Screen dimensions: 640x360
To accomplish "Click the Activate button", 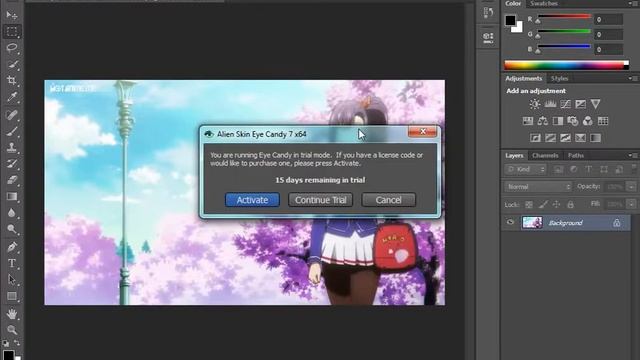I will [x=252, y=200].
